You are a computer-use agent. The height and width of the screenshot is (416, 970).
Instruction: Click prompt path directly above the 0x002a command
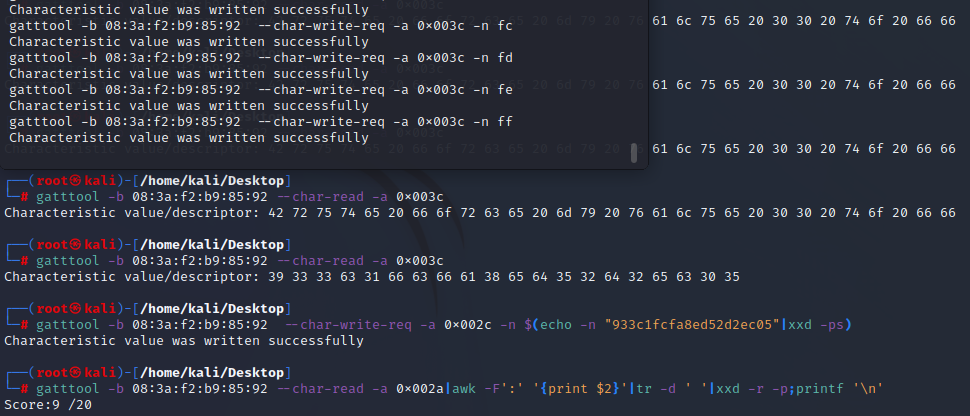pyautogui.click(x=189, y=373)
